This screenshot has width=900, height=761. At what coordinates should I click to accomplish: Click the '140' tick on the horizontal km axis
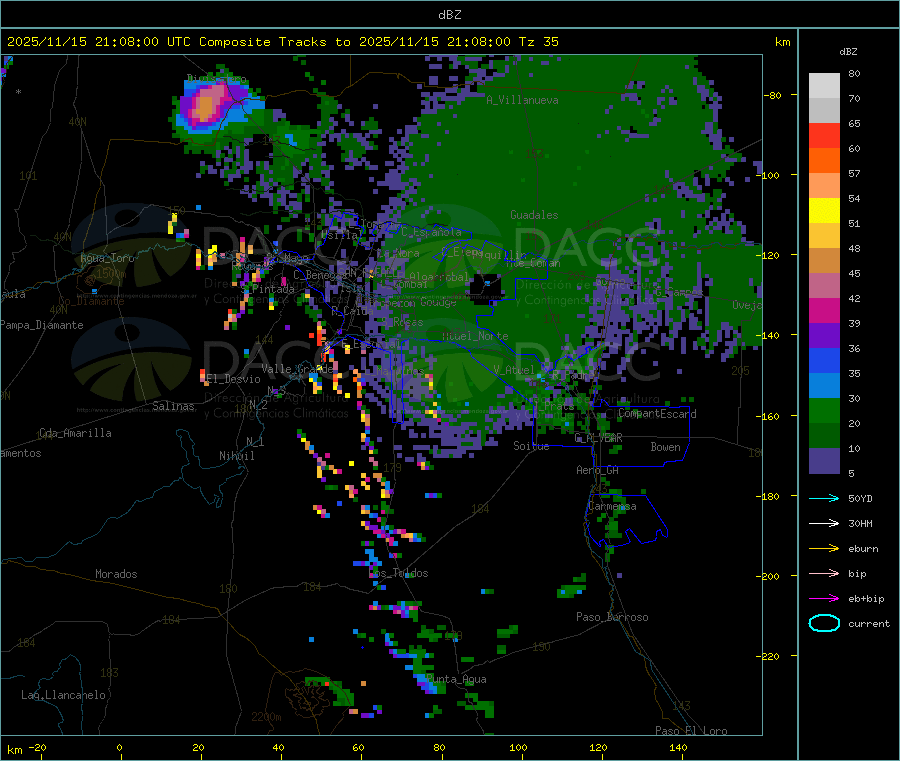tap(678, 747)
